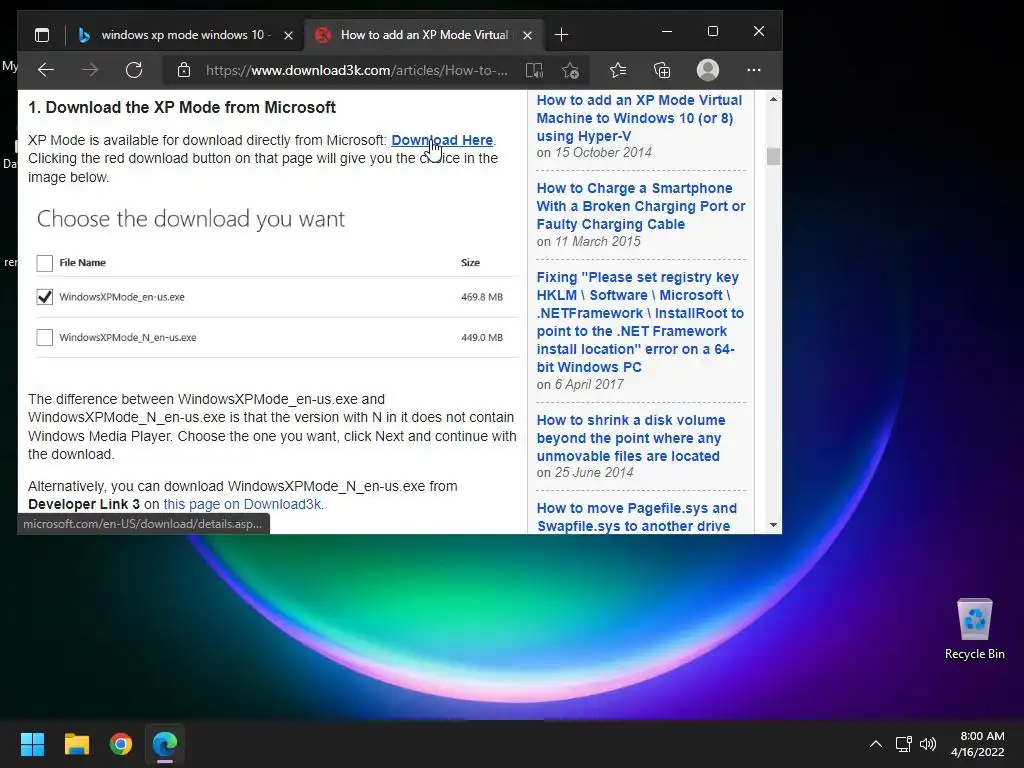Open a new browser tab
Viewport: 1024px width, 768px height.
[x=561, y=35]
